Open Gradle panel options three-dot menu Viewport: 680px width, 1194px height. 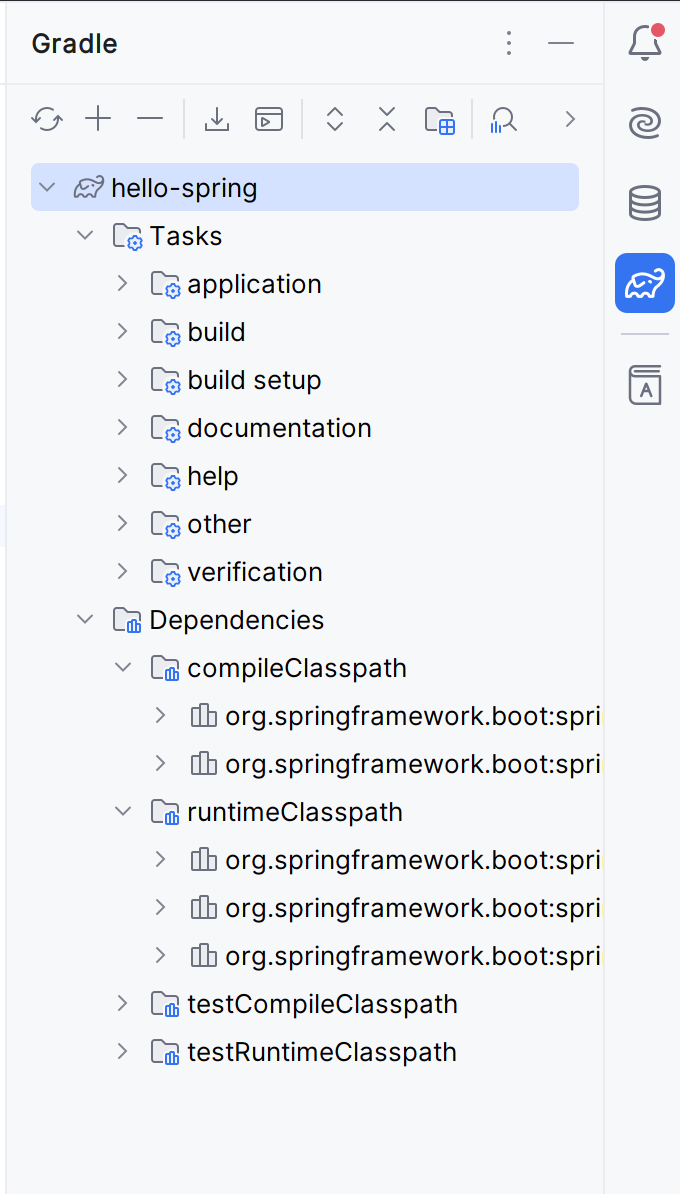pos(509,43)
